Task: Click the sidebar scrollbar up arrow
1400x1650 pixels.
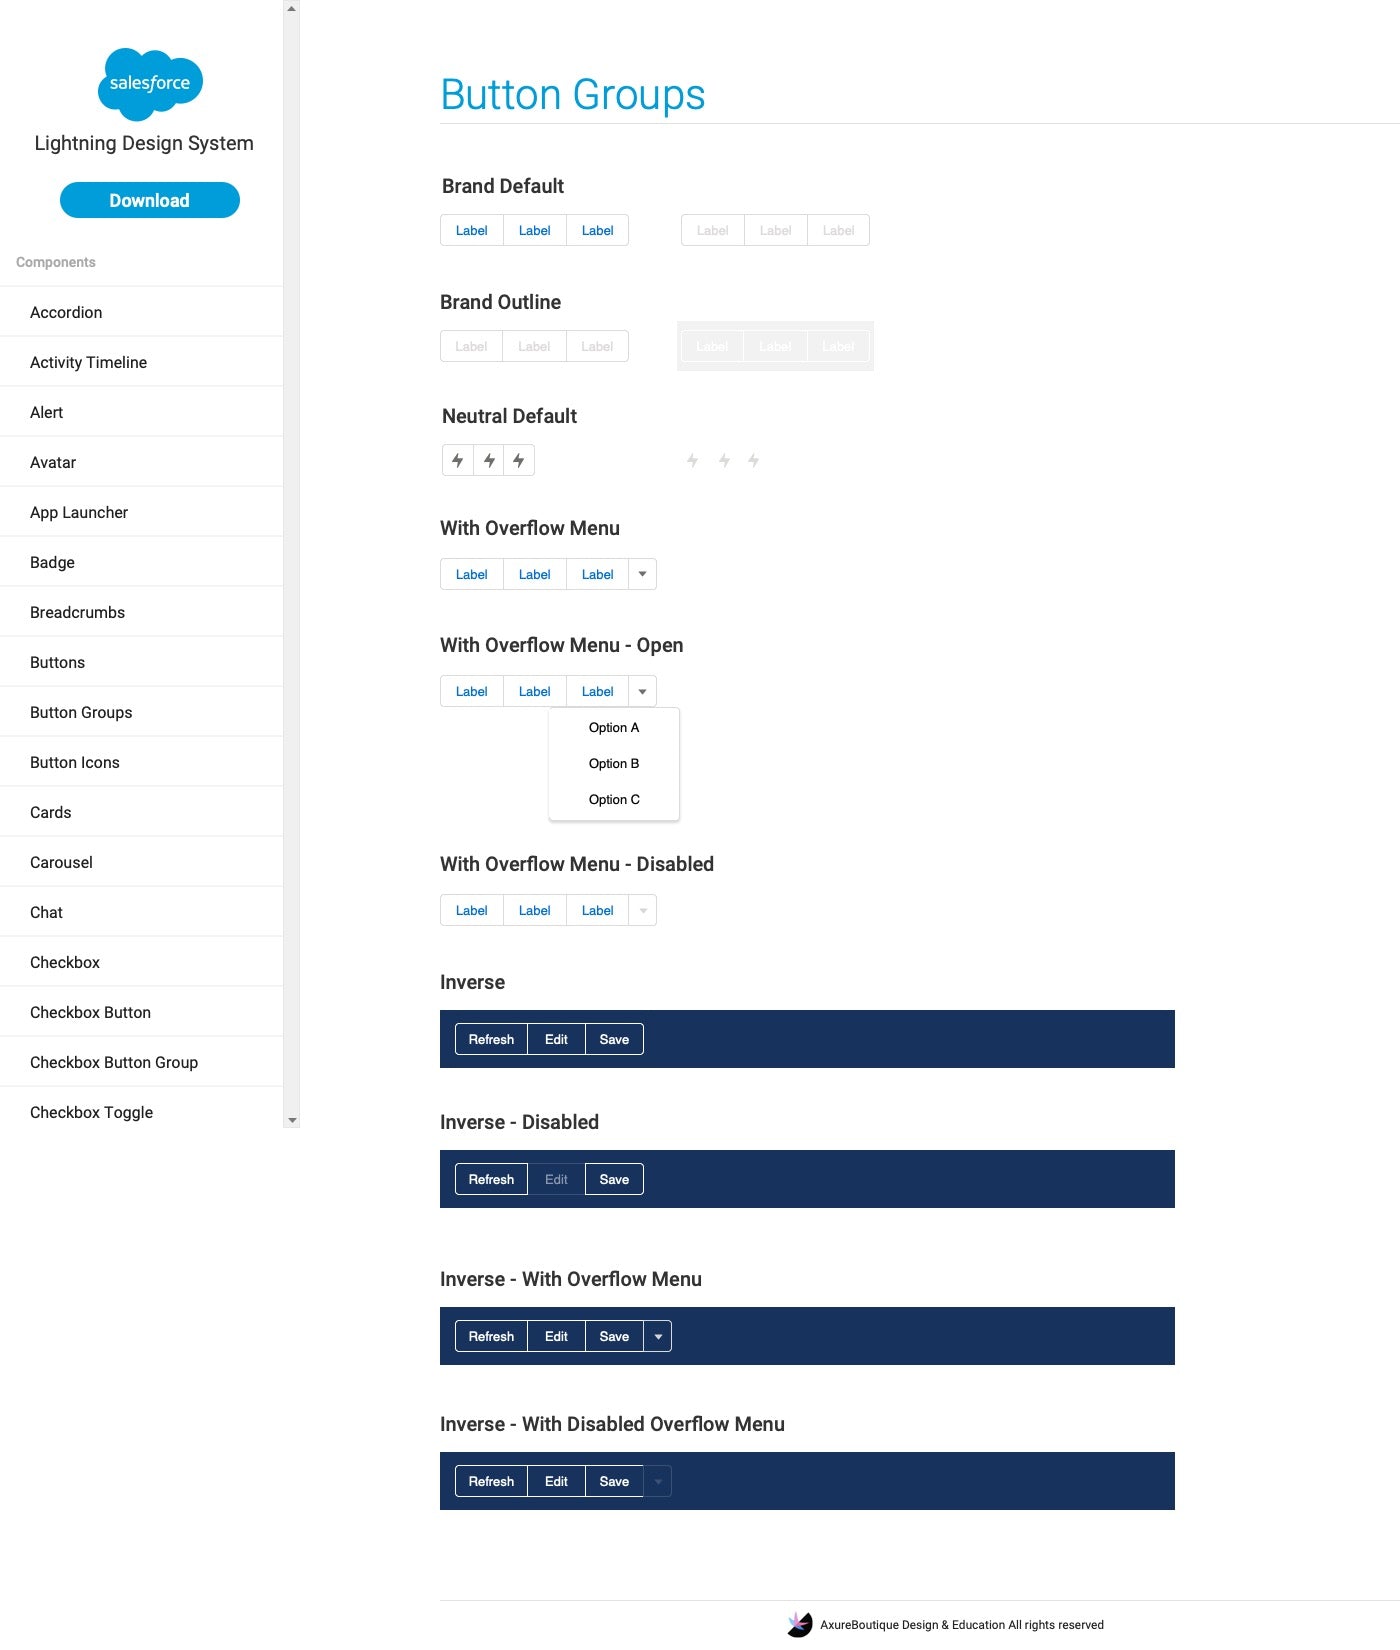Action: click(x=292, y=9)
